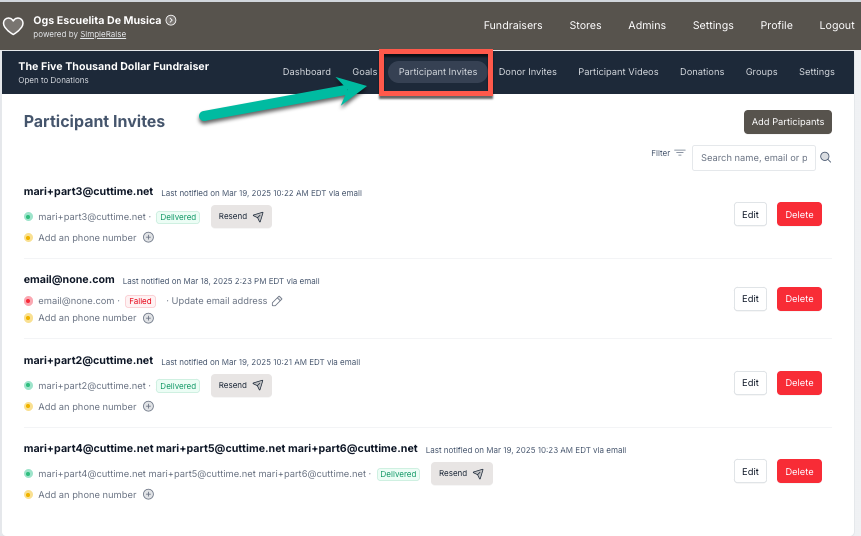Screen dimensions: 861x536
Task: Delete the mari+part2@cuttime.net invite
Action: (x=799, y=383)
